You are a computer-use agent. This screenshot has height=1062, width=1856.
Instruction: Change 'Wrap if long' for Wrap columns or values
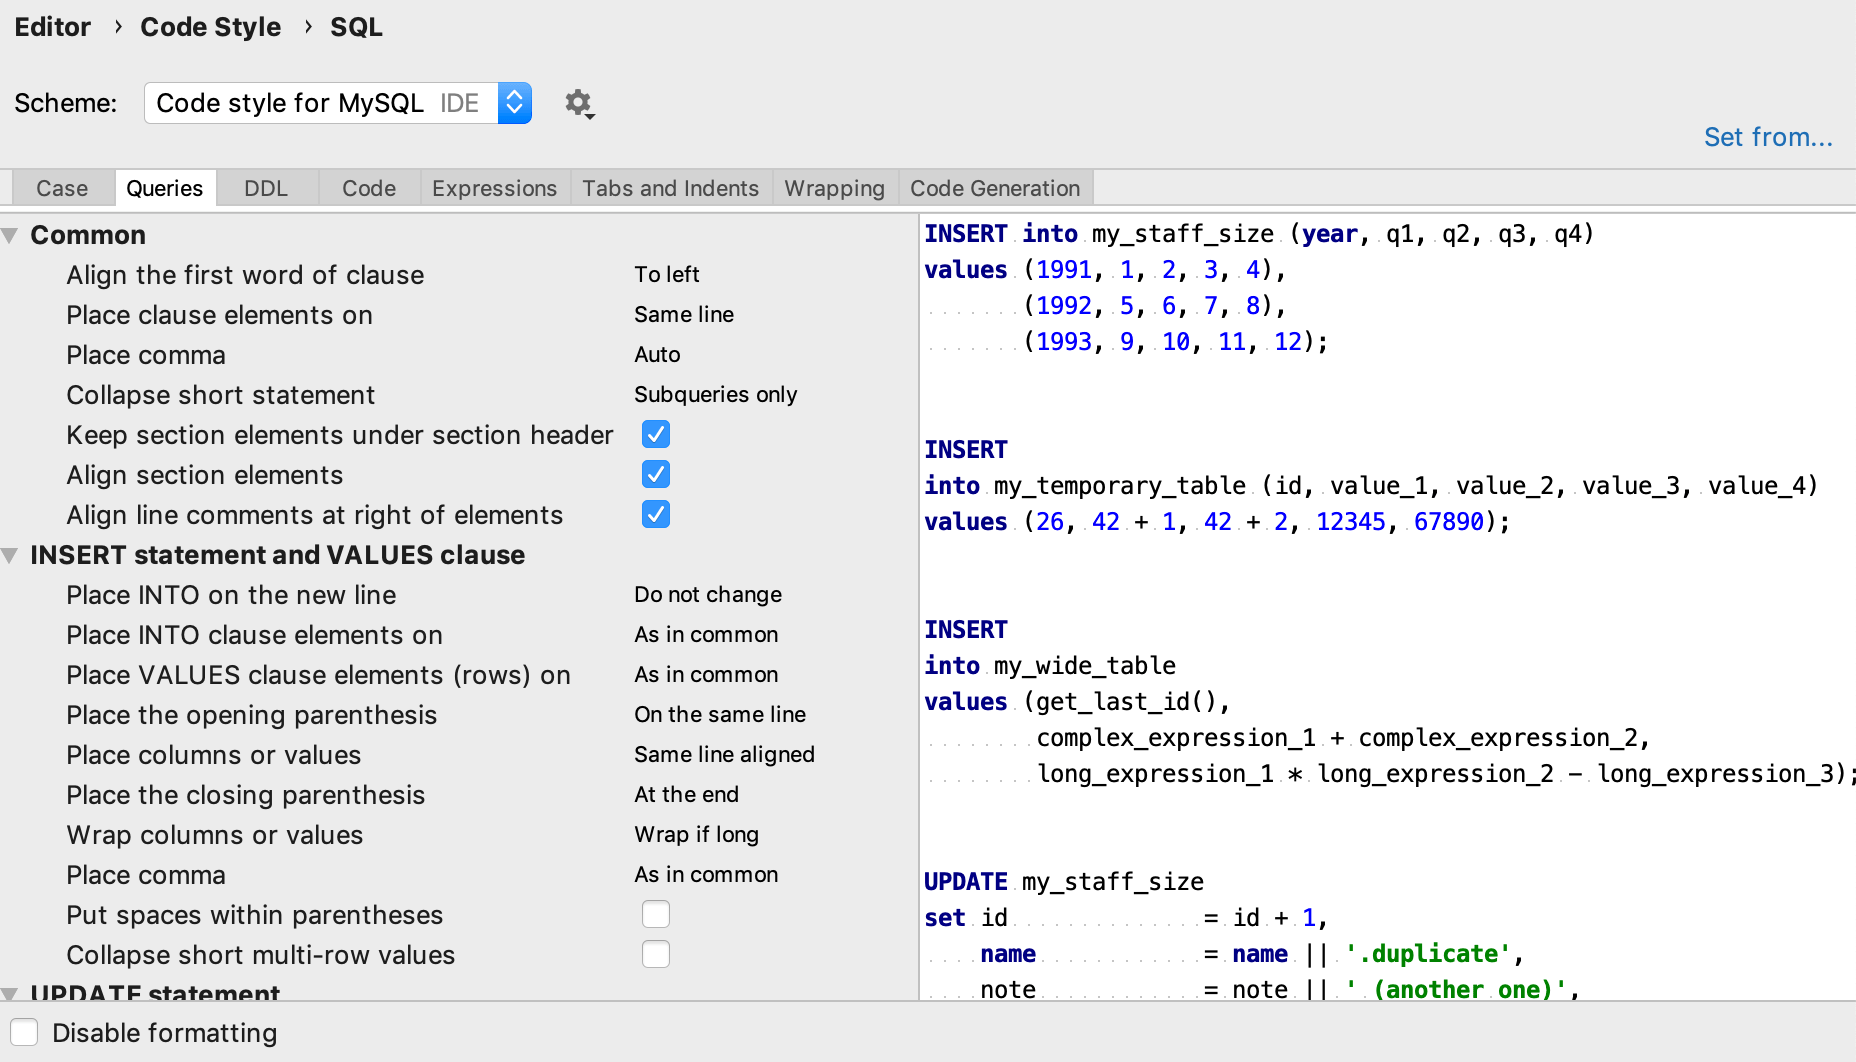point(696,834)
